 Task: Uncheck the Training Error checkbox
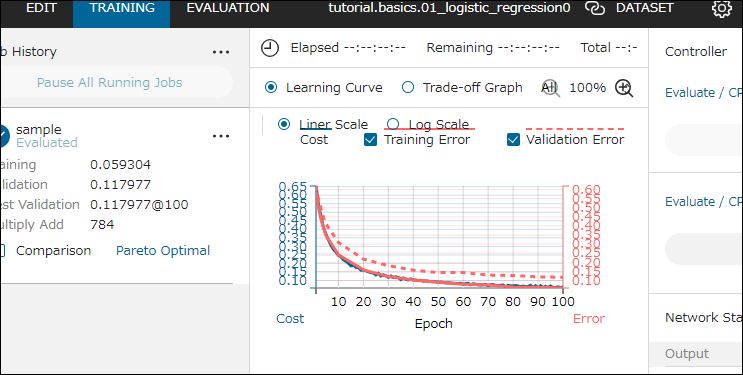[370, 140]
